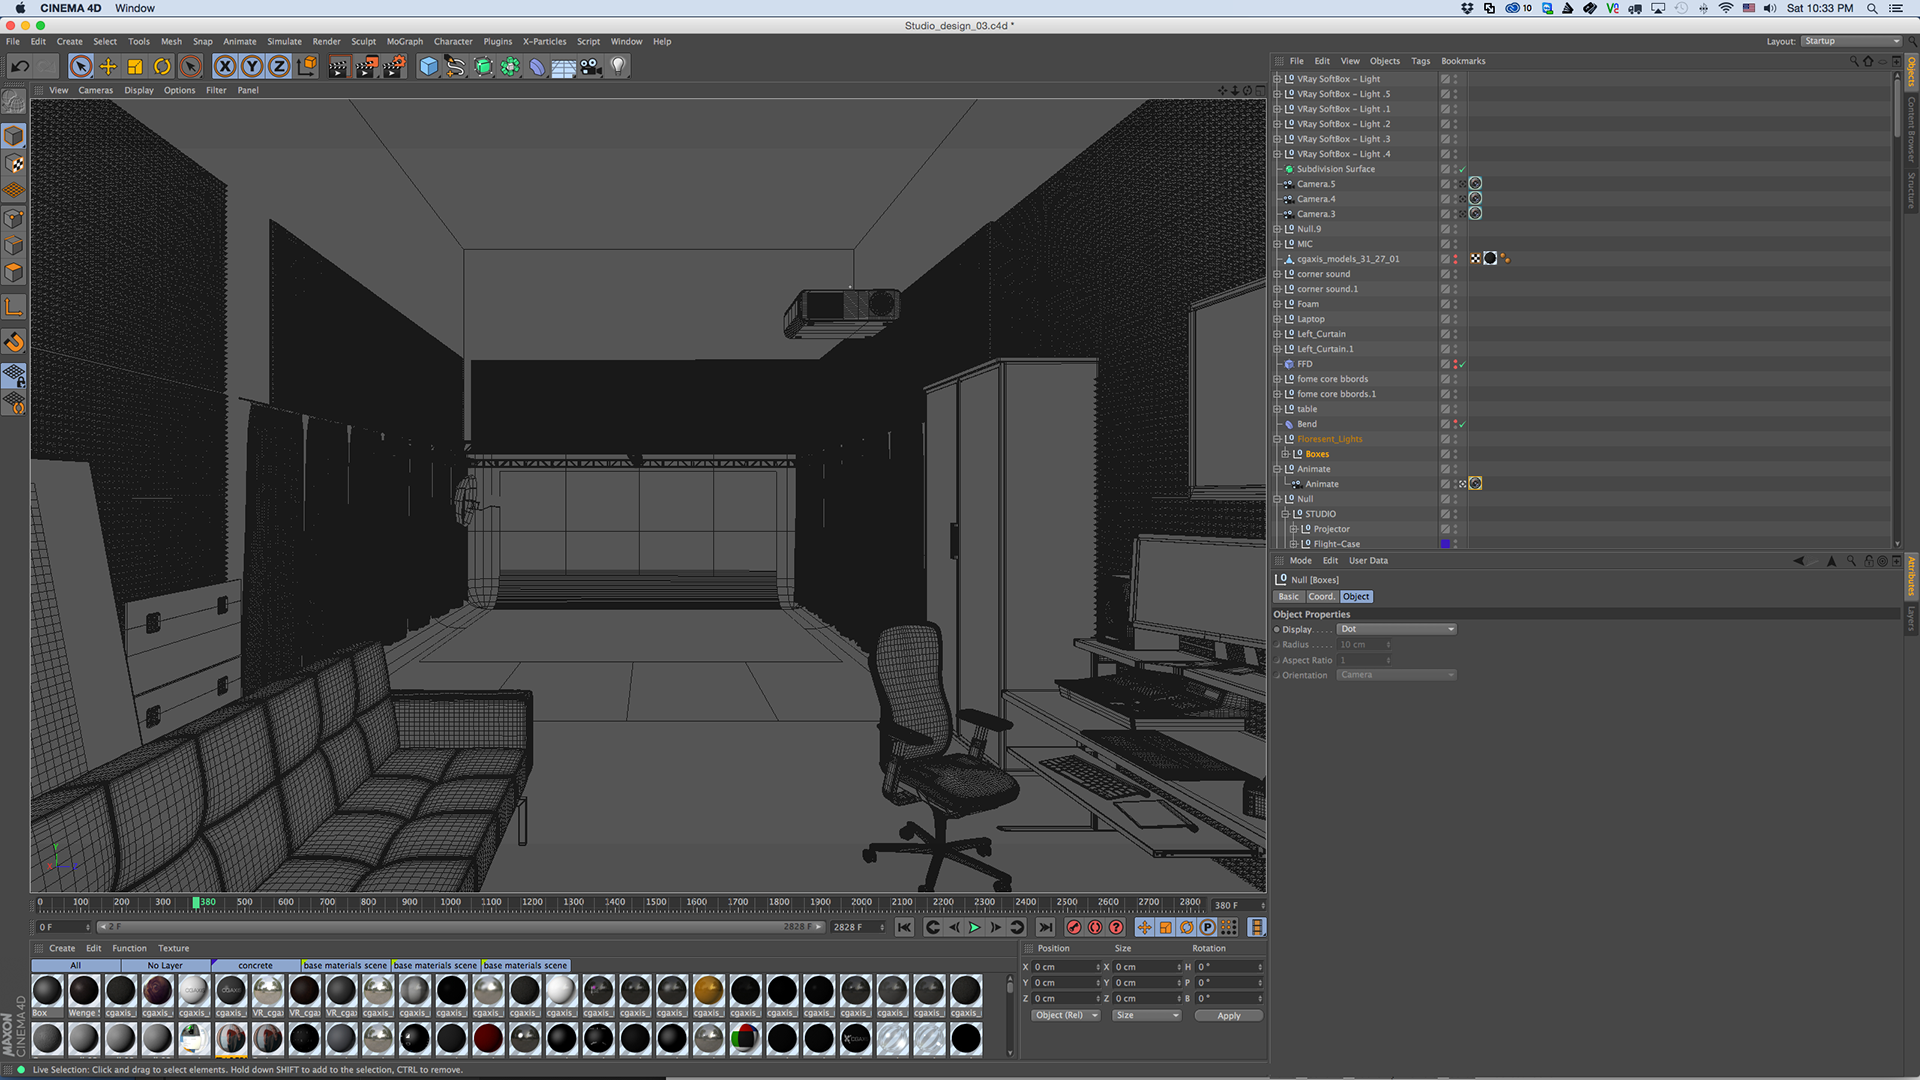Expand the Projector item
The height and width of the screenshot is (1080, 1920).
(1293, 529)
